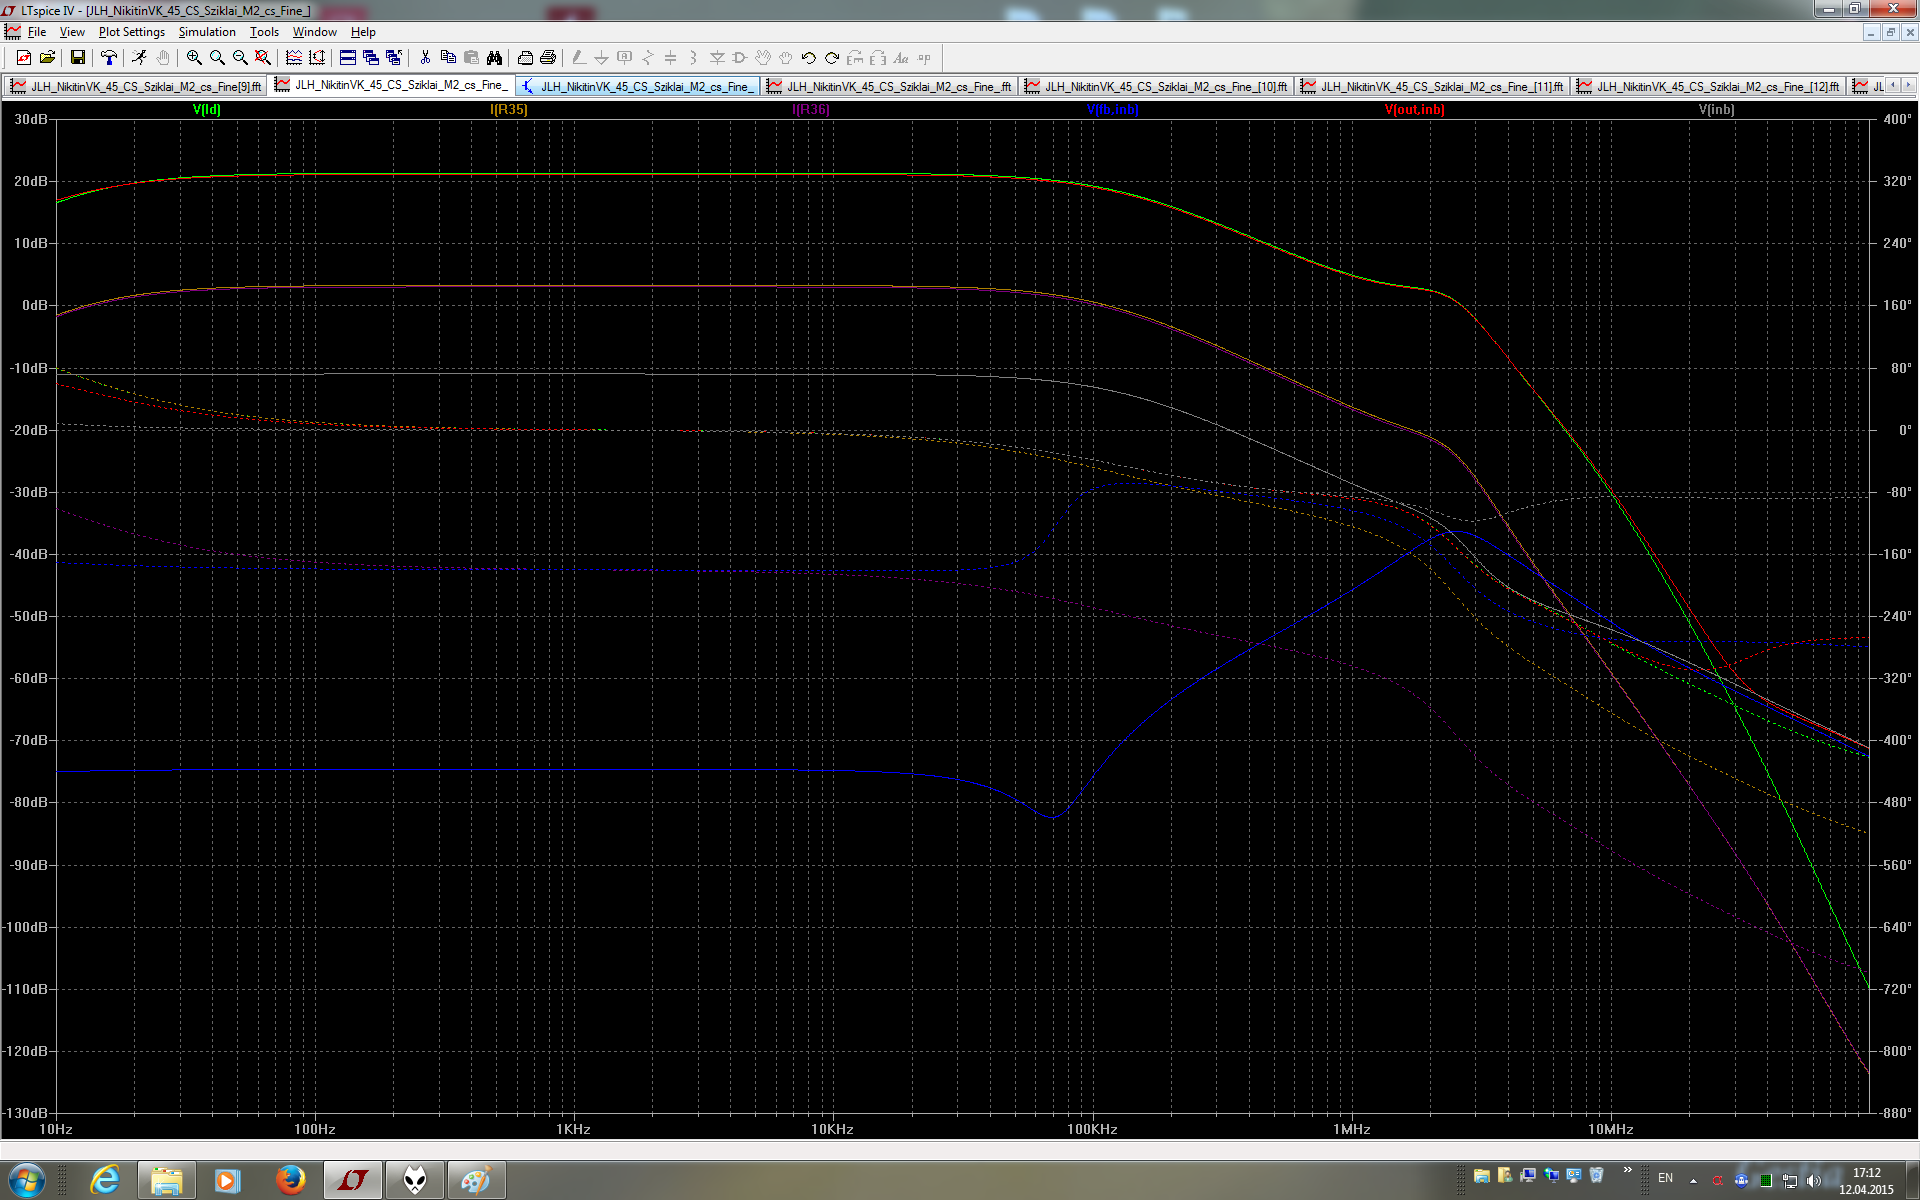
Task: Click the greyed-out Capacitor symbol icon
Action: (x=671, y=58)
